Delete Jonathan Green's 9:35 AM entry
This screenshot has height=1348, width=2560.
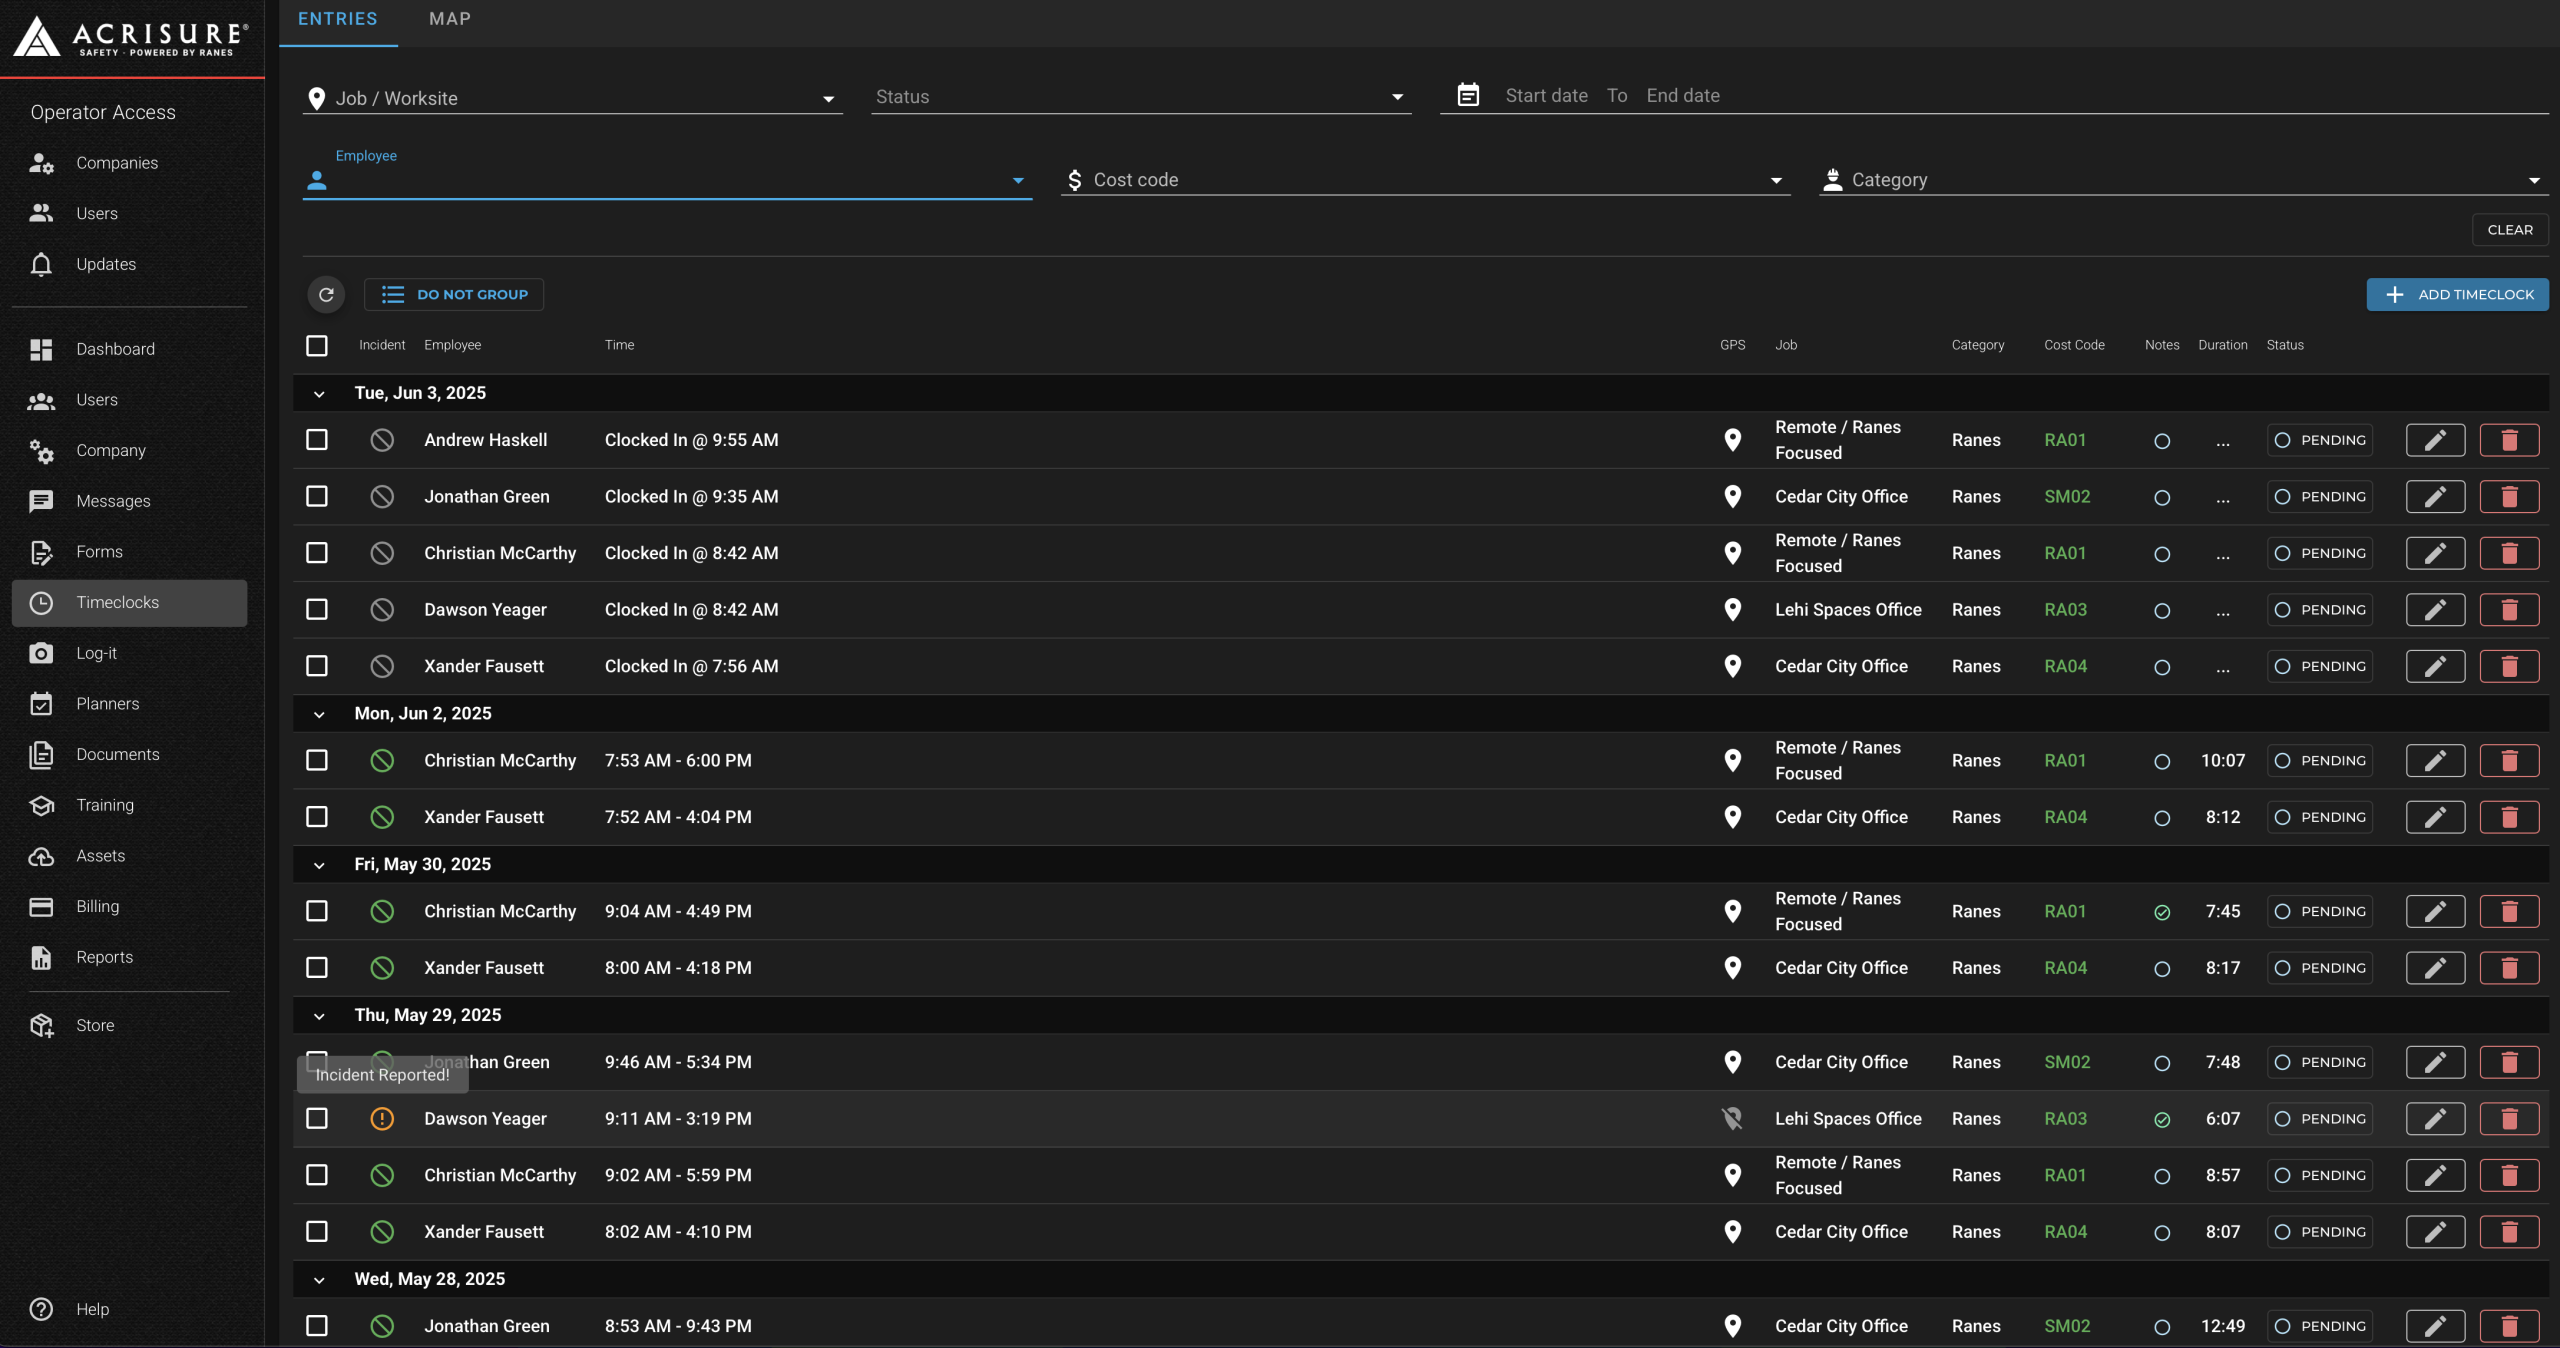[x=2509, y=497]
